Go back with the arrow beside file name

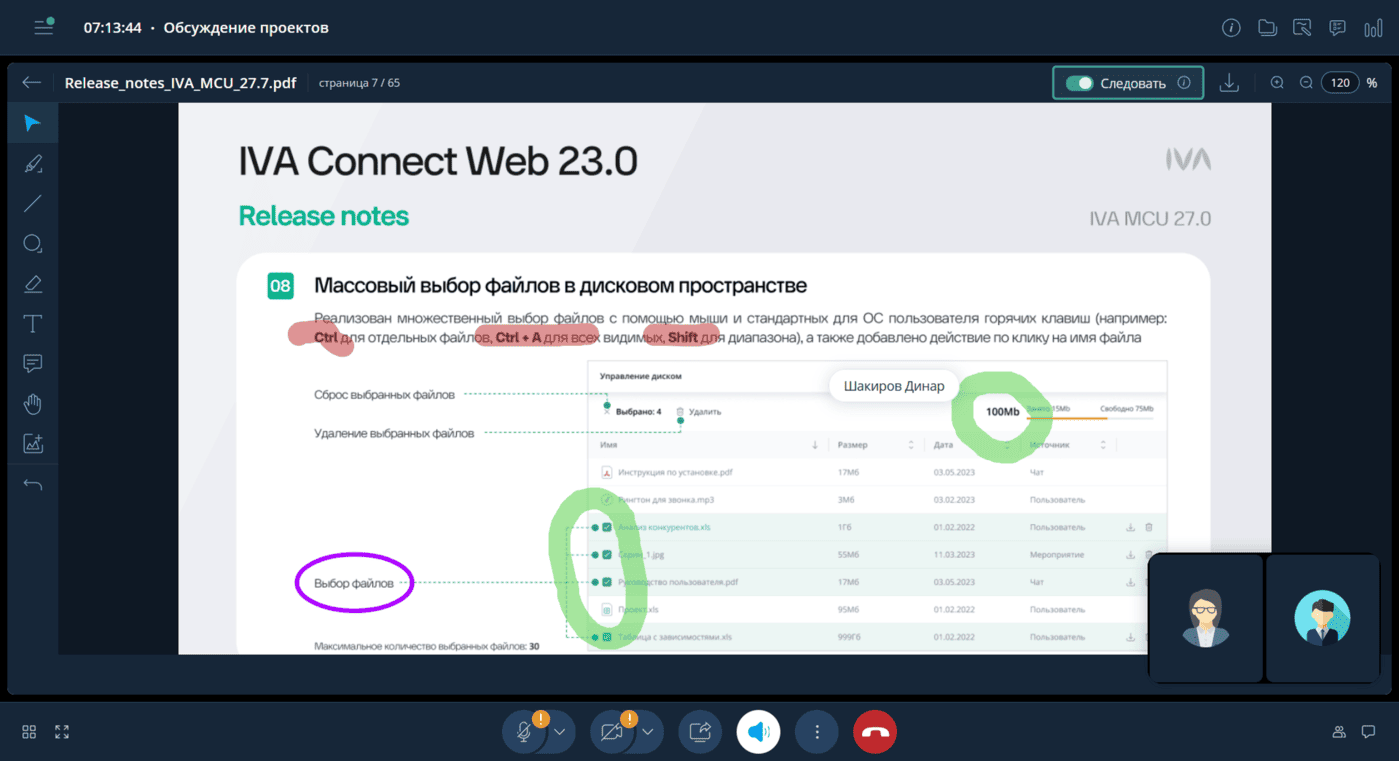pos(32,83)
